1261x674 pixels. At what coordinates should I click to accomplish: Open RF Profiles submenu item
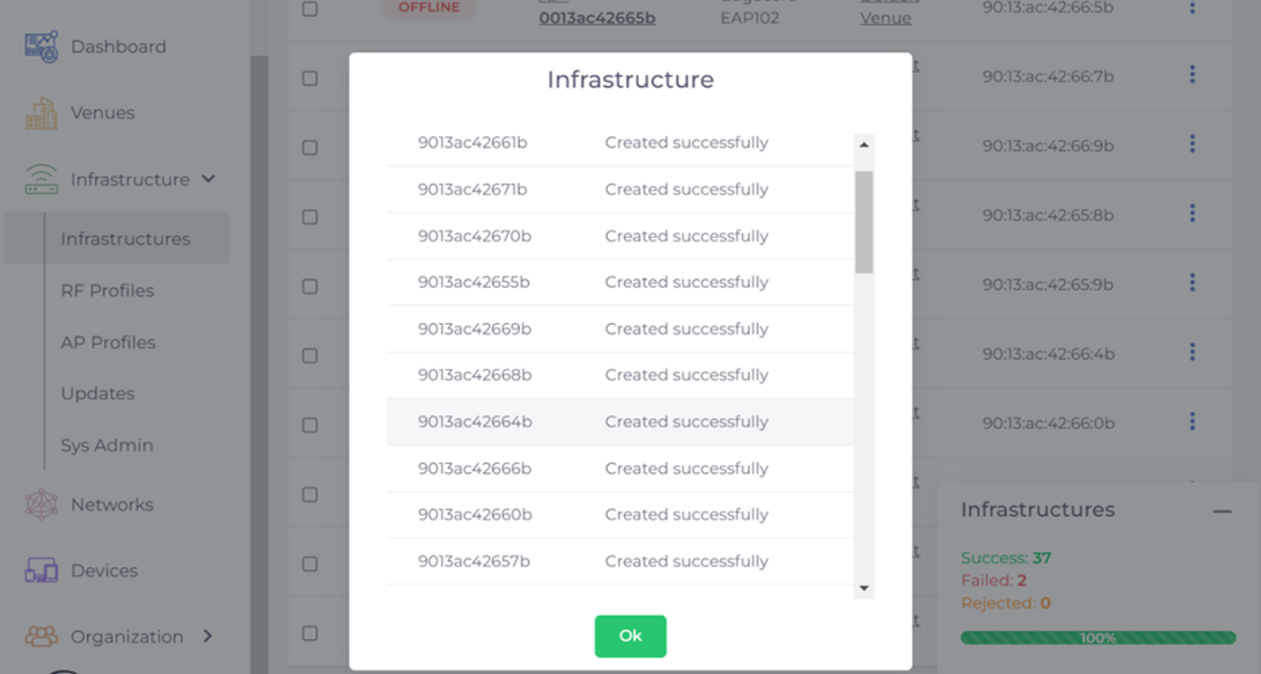pyautogui.click(x=107, y=291)
